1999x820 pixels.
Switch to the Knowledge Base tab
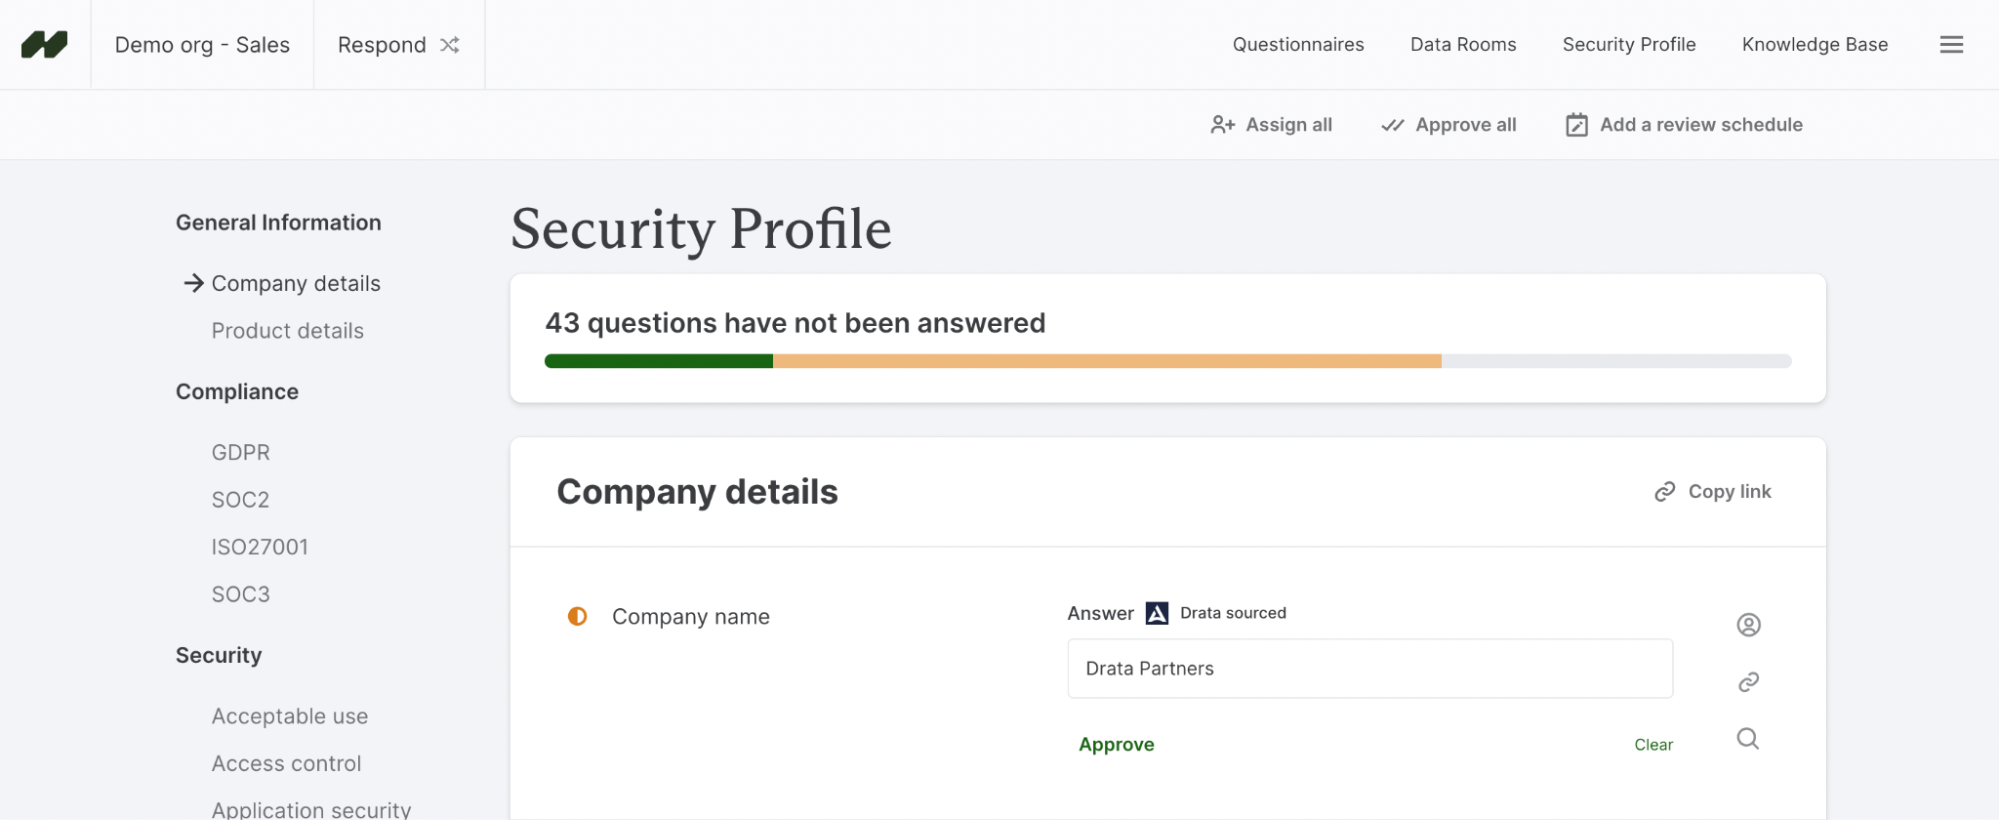coord(1815,45)
